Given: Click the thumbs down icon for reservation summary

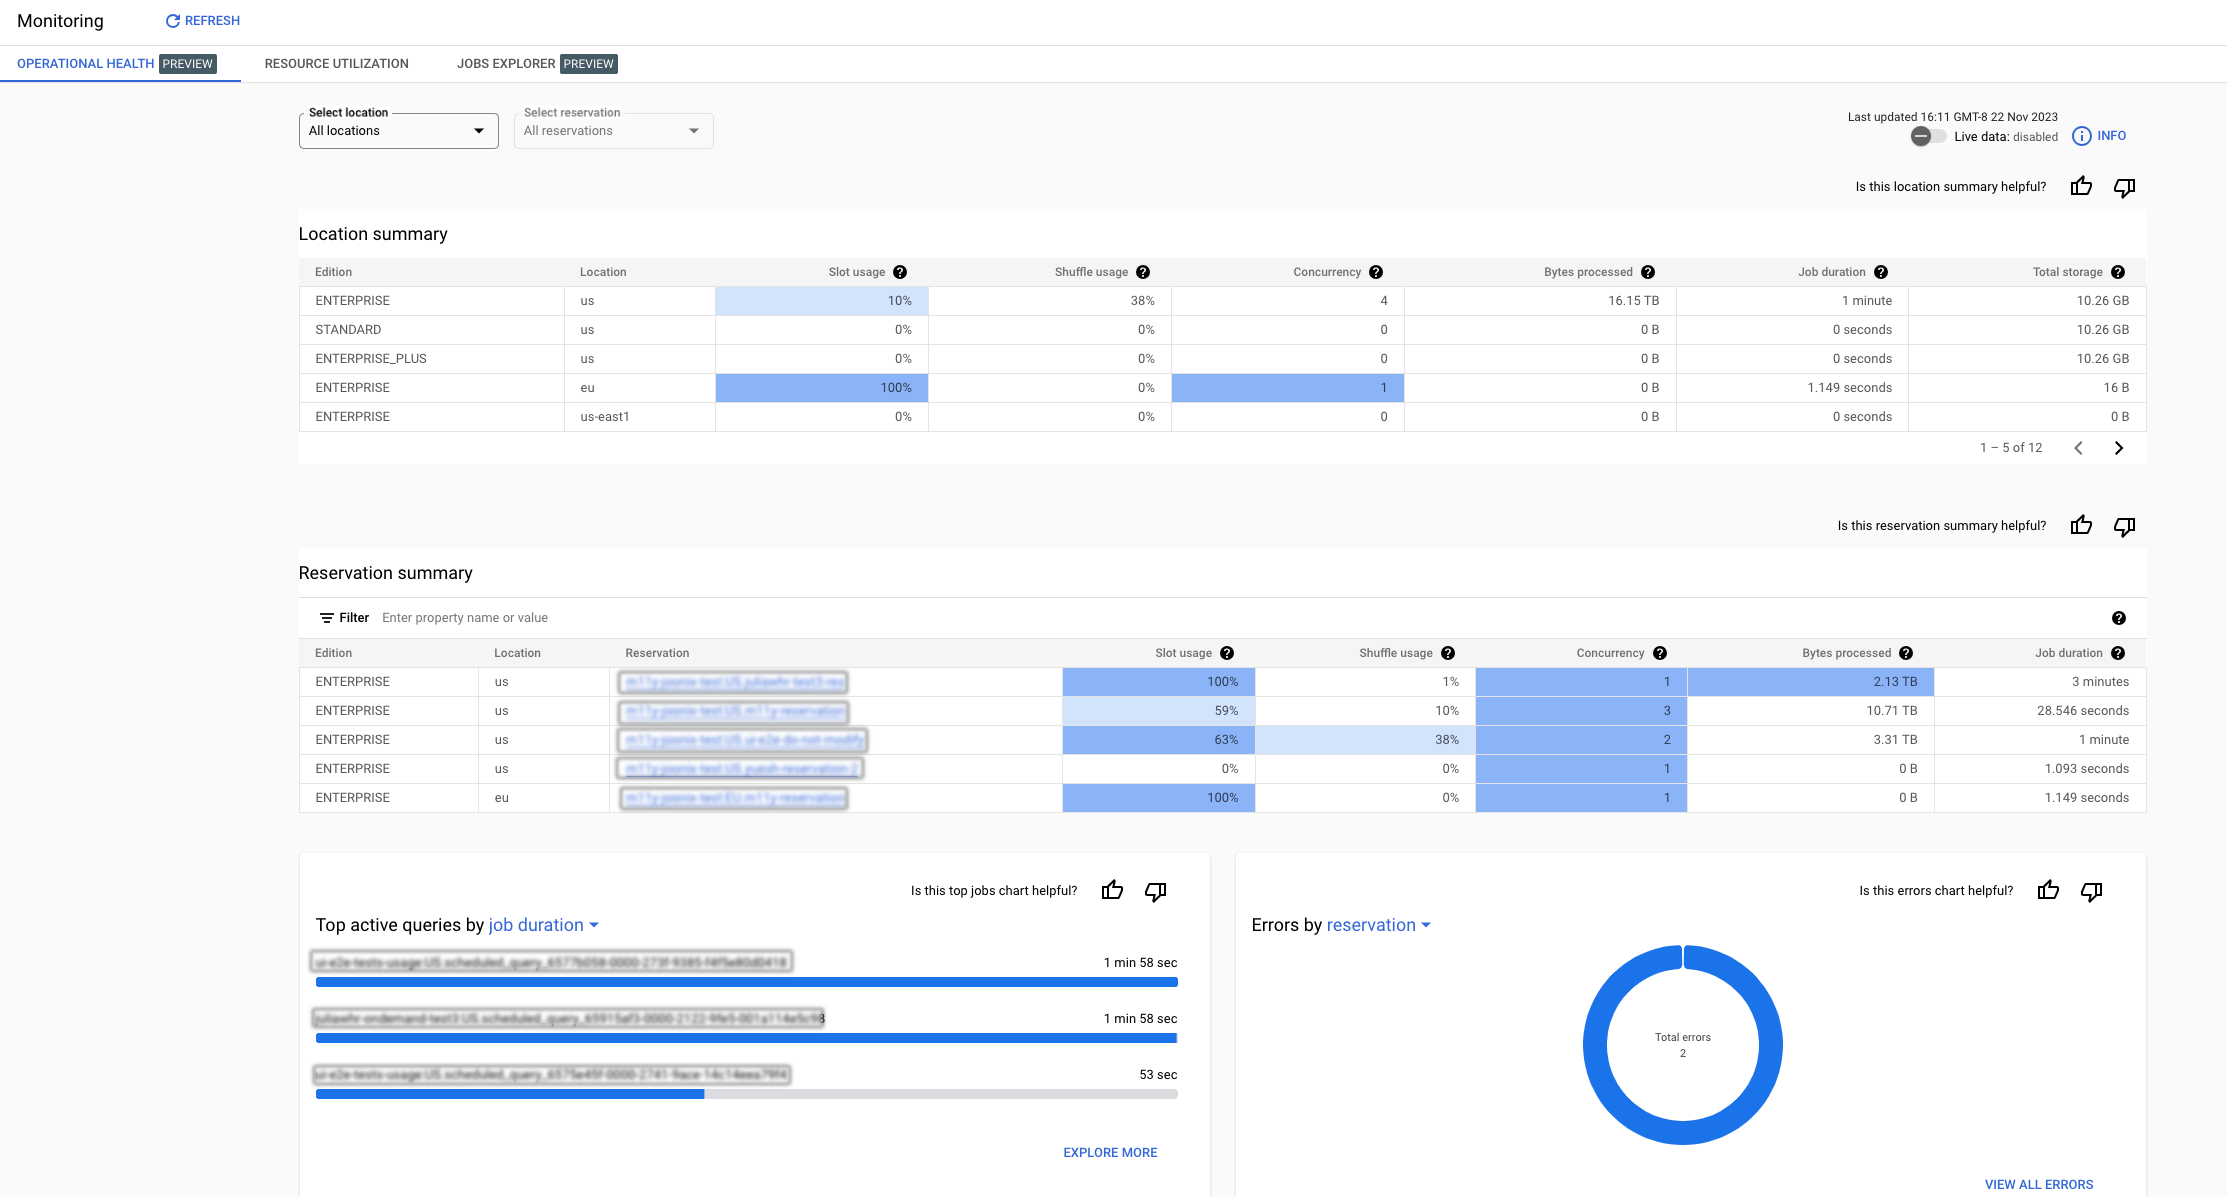Looking at the screenshot, I should 2124,526.
